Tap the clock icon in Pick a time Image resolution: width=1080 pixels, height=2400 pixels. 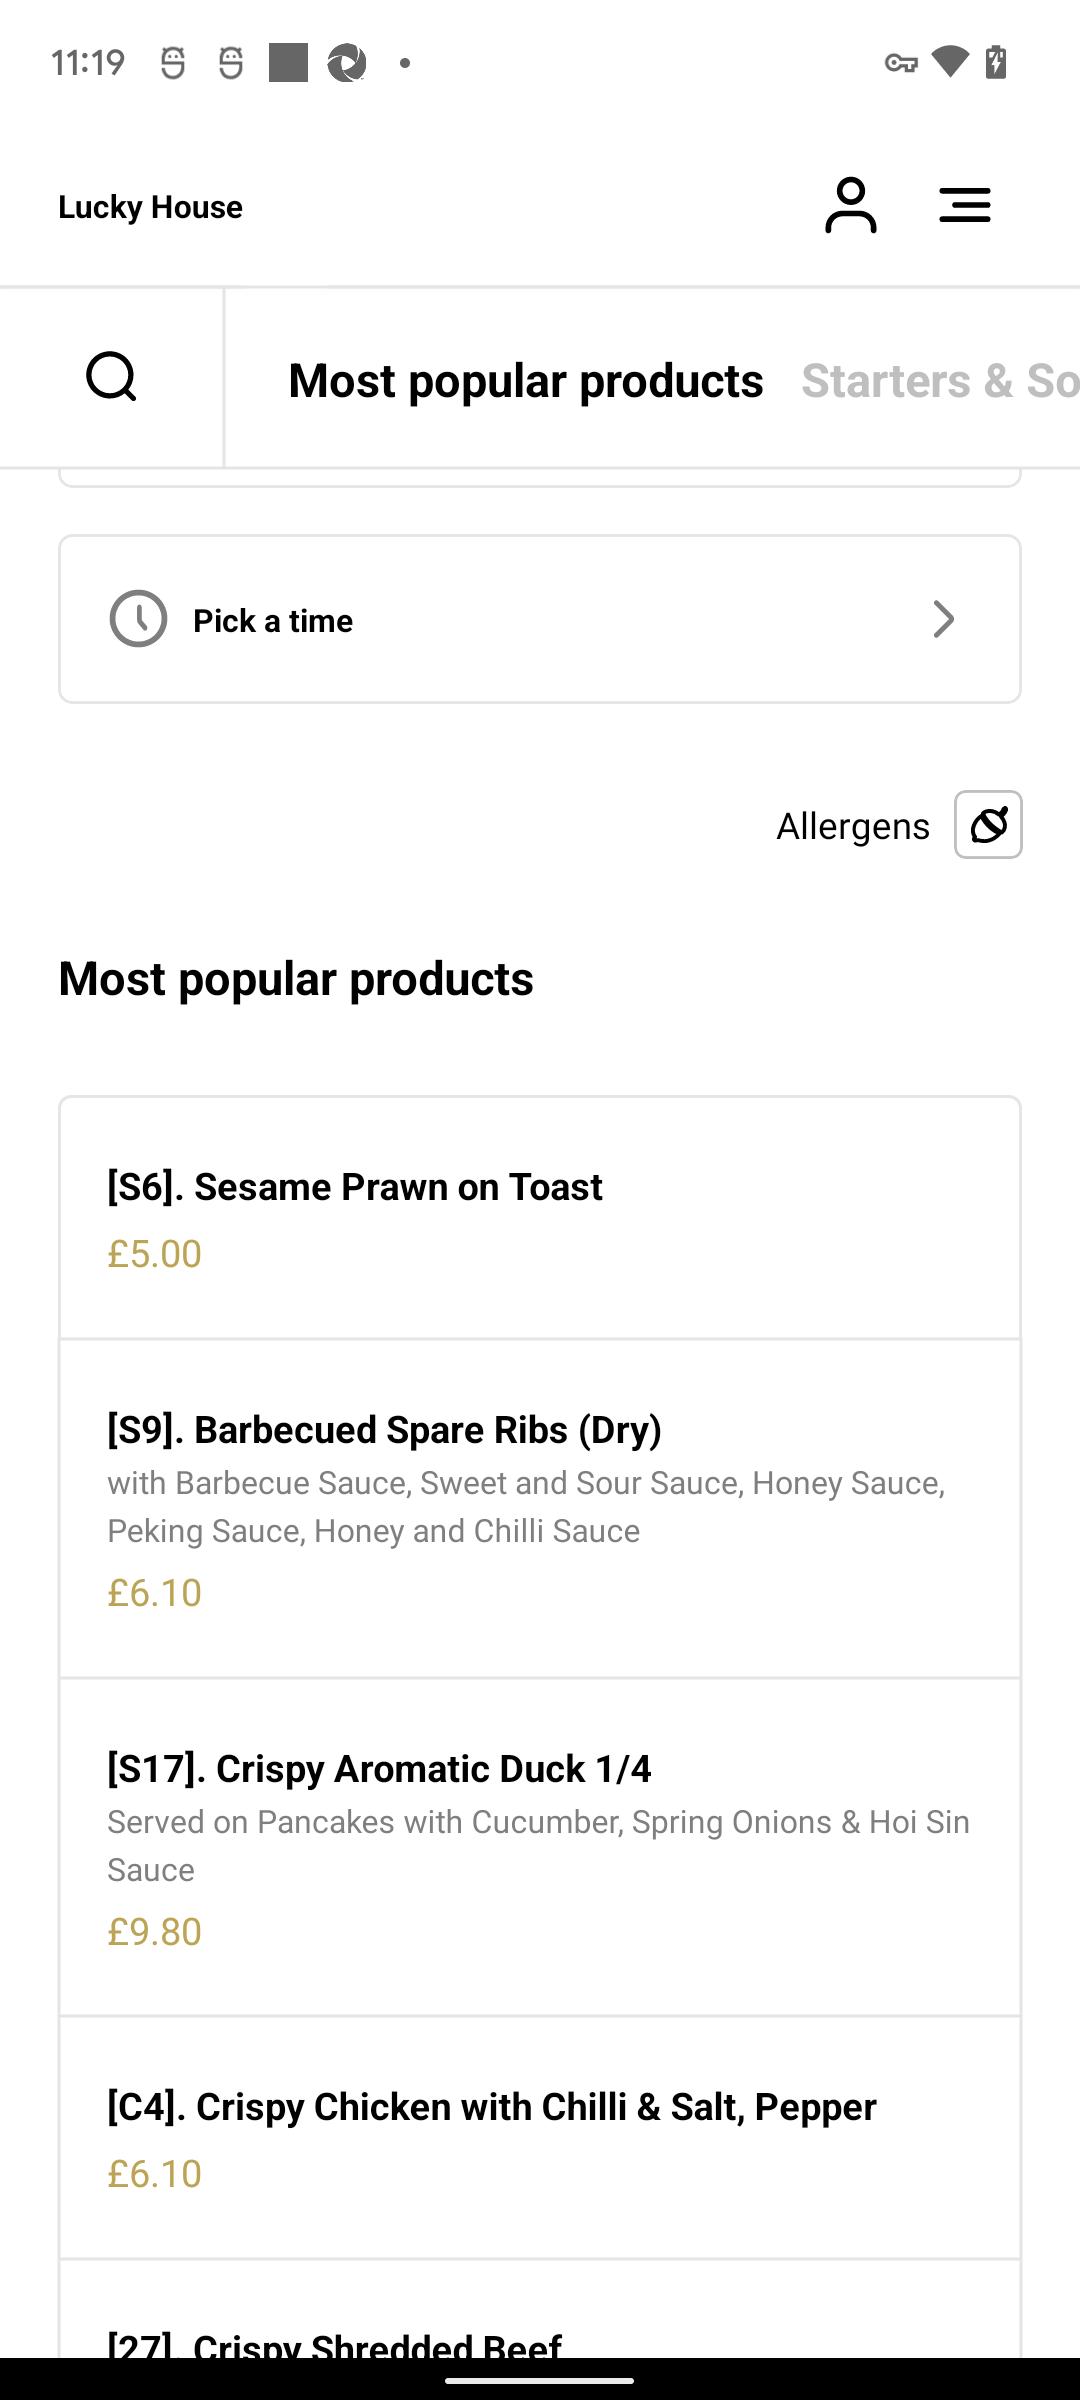point(138,619)
